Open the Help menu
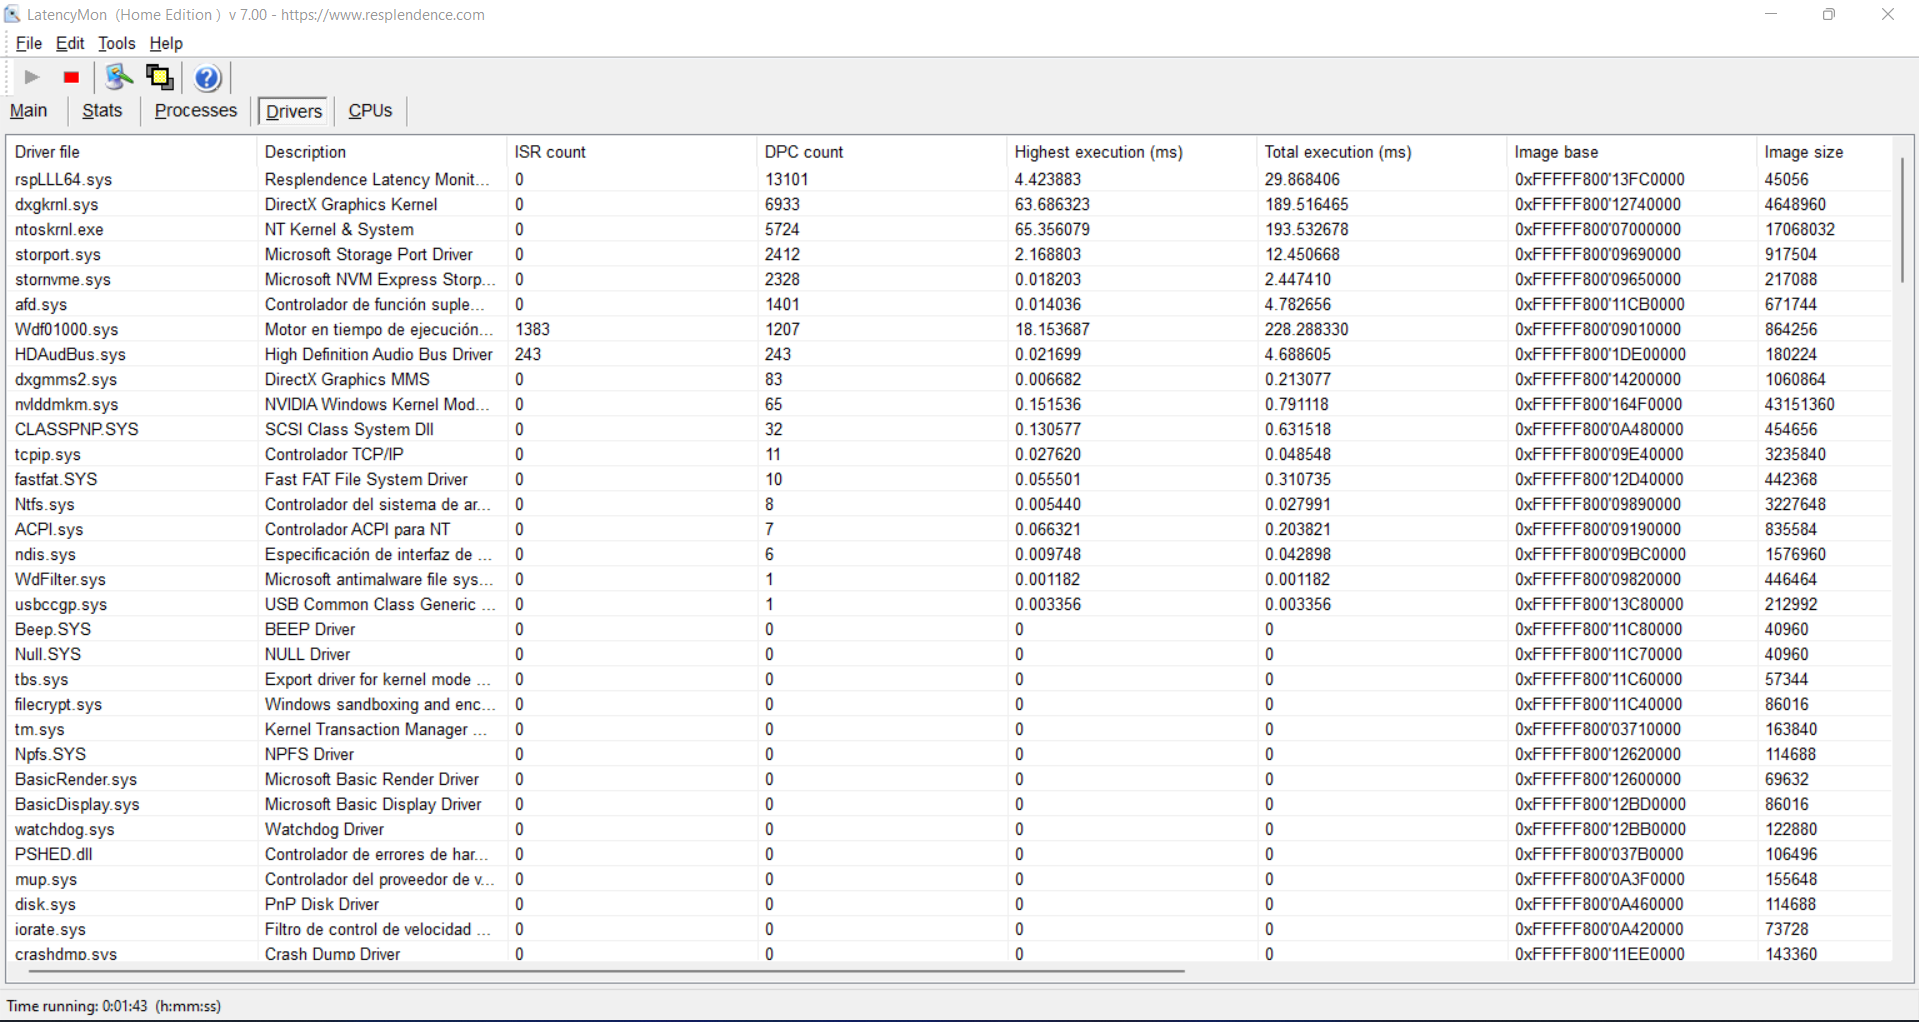Image resolution: width=1919 pixels, height=1022 pixels. [x=166, y=43]
